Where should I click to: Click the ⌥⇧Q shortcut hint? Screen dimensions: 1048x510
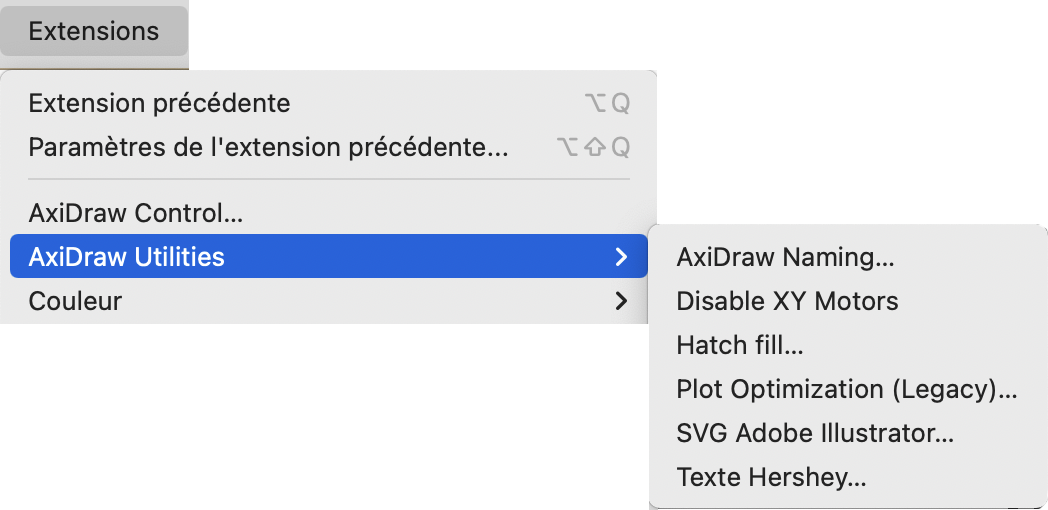pyautogui.click(x=593, y=148)
